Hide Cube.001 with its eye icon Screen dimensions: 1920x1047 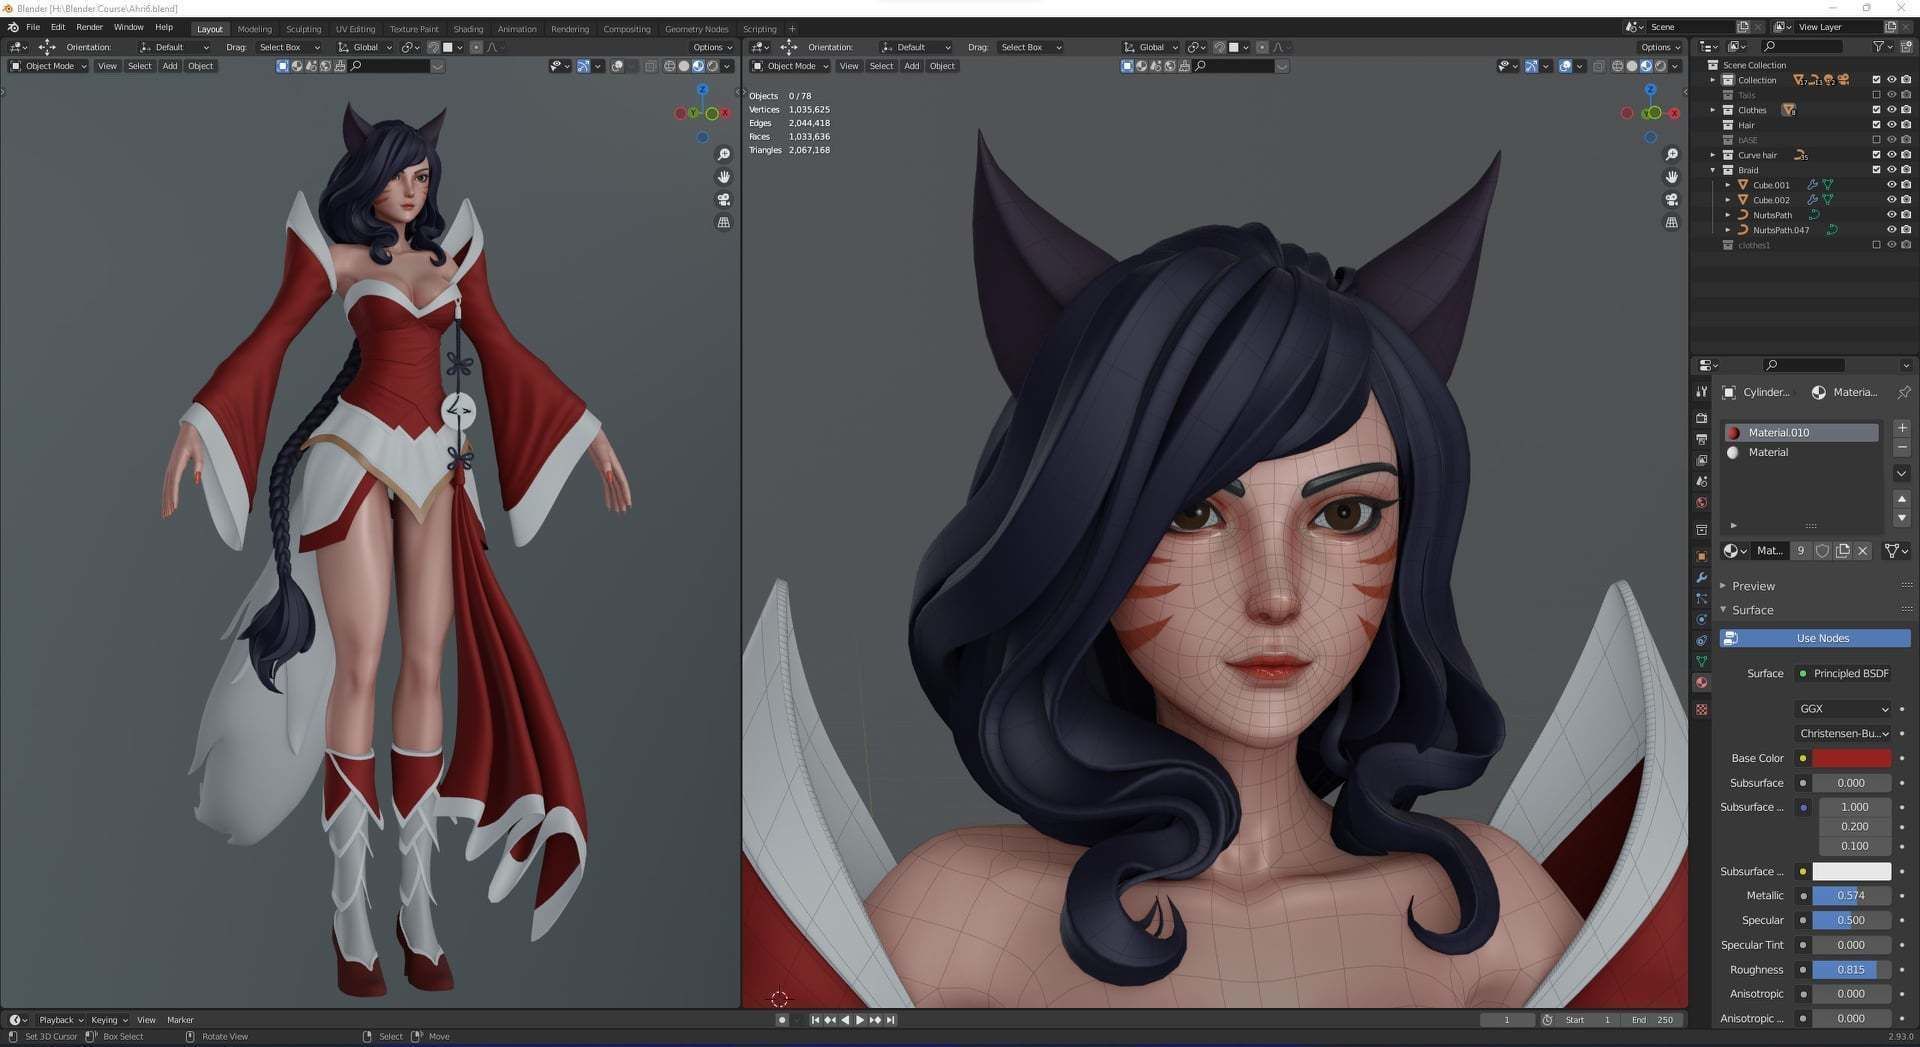tap(1891, 185)
